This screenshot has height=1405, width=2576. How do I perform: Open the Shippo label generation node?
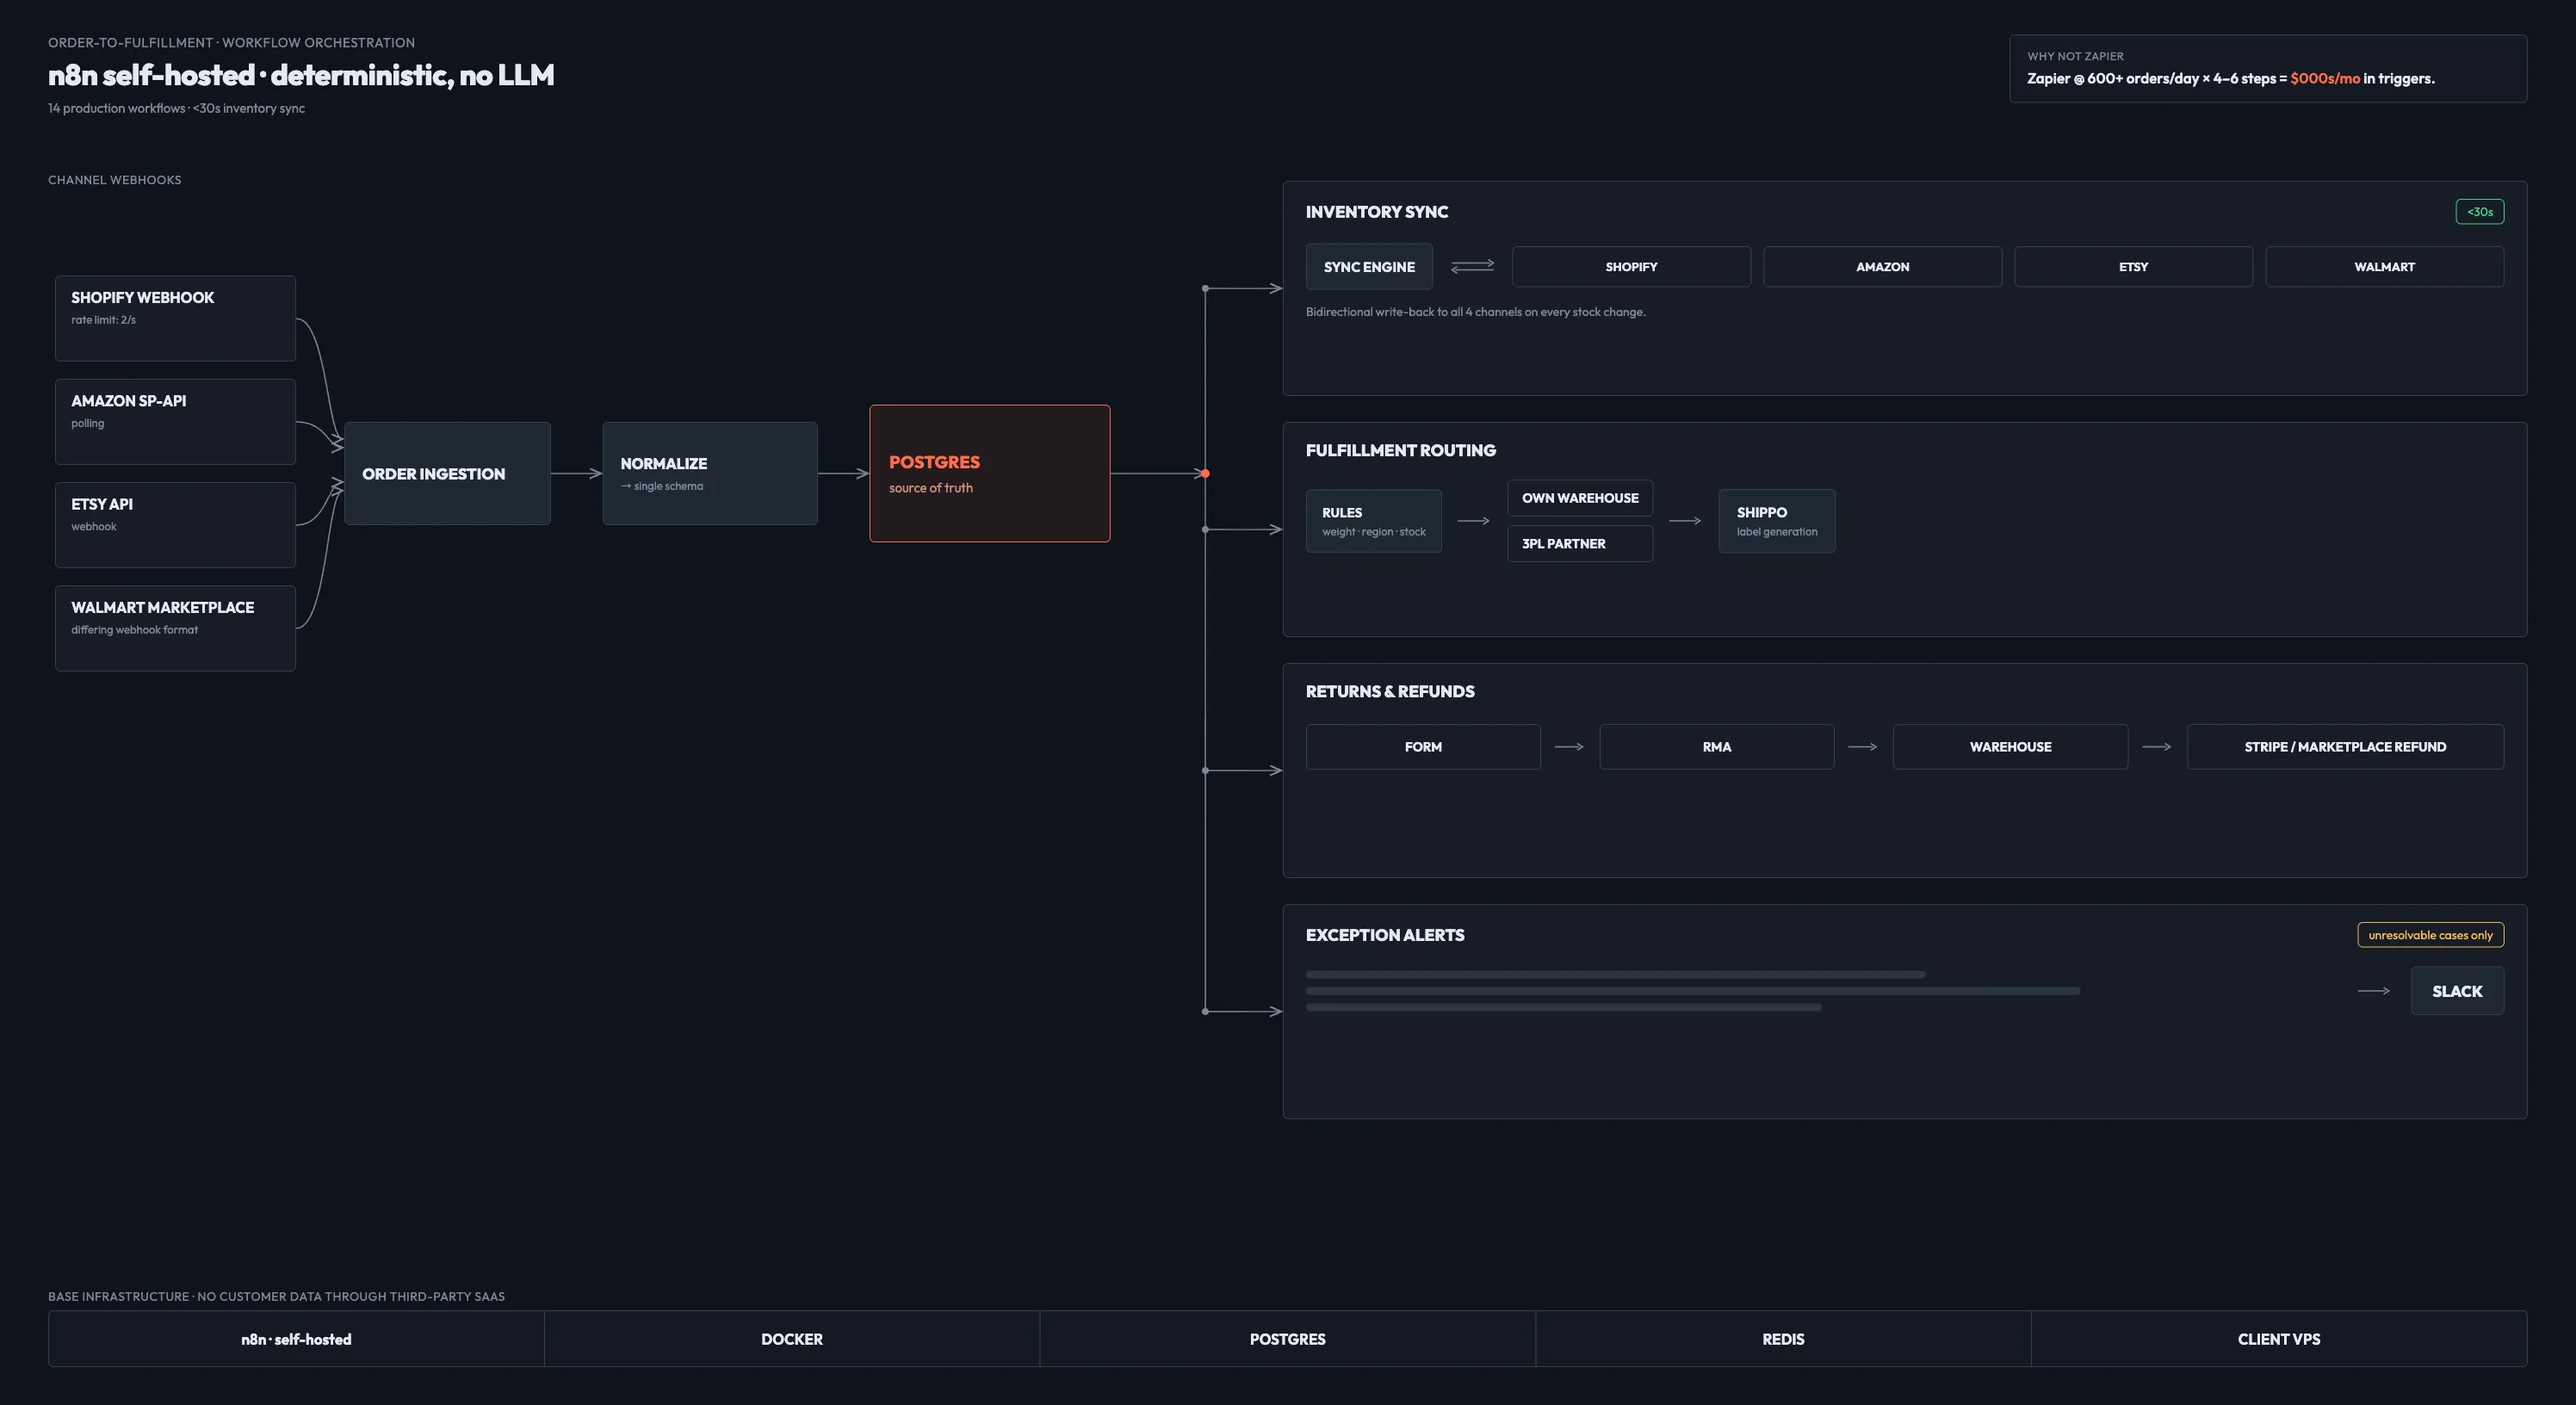1777,521
